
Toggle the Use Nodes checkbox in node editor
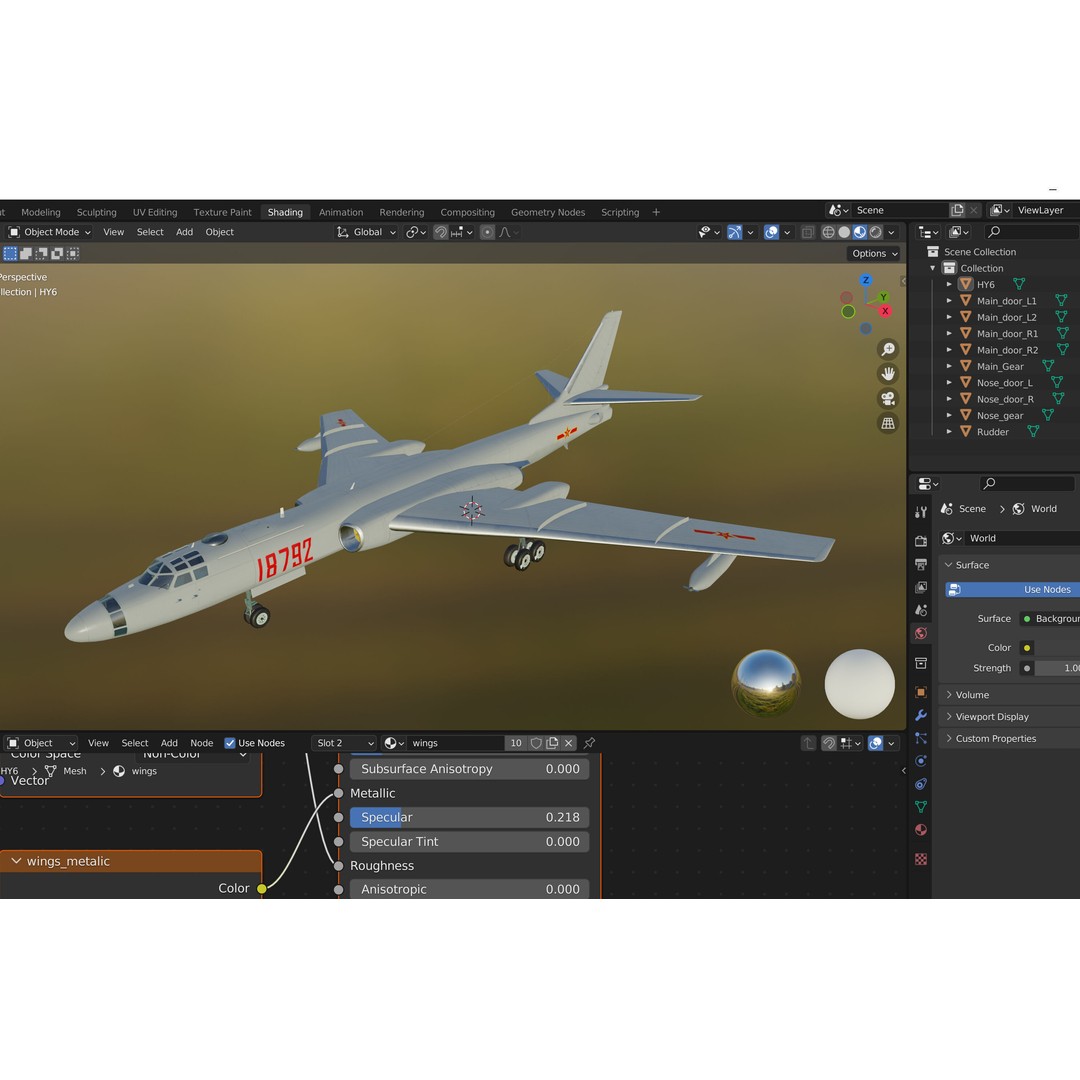(230, 743)
